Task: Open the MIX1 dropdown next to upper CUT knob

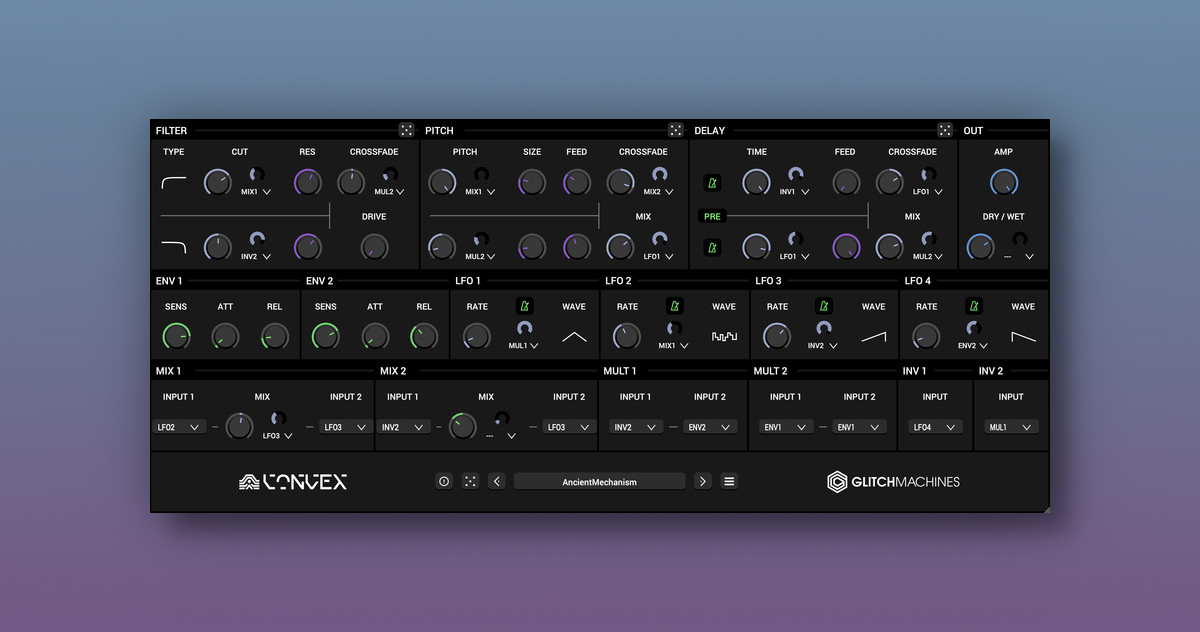Action: (257, 192)
